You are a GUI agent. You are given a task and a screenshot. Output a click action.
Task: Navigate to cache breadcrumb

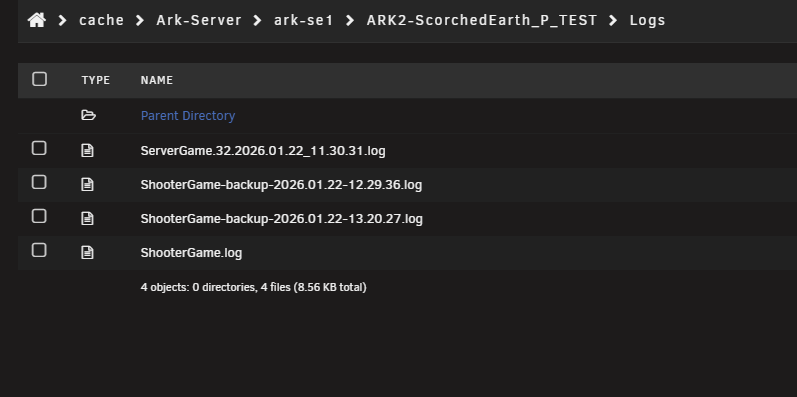tap(102, 20)
